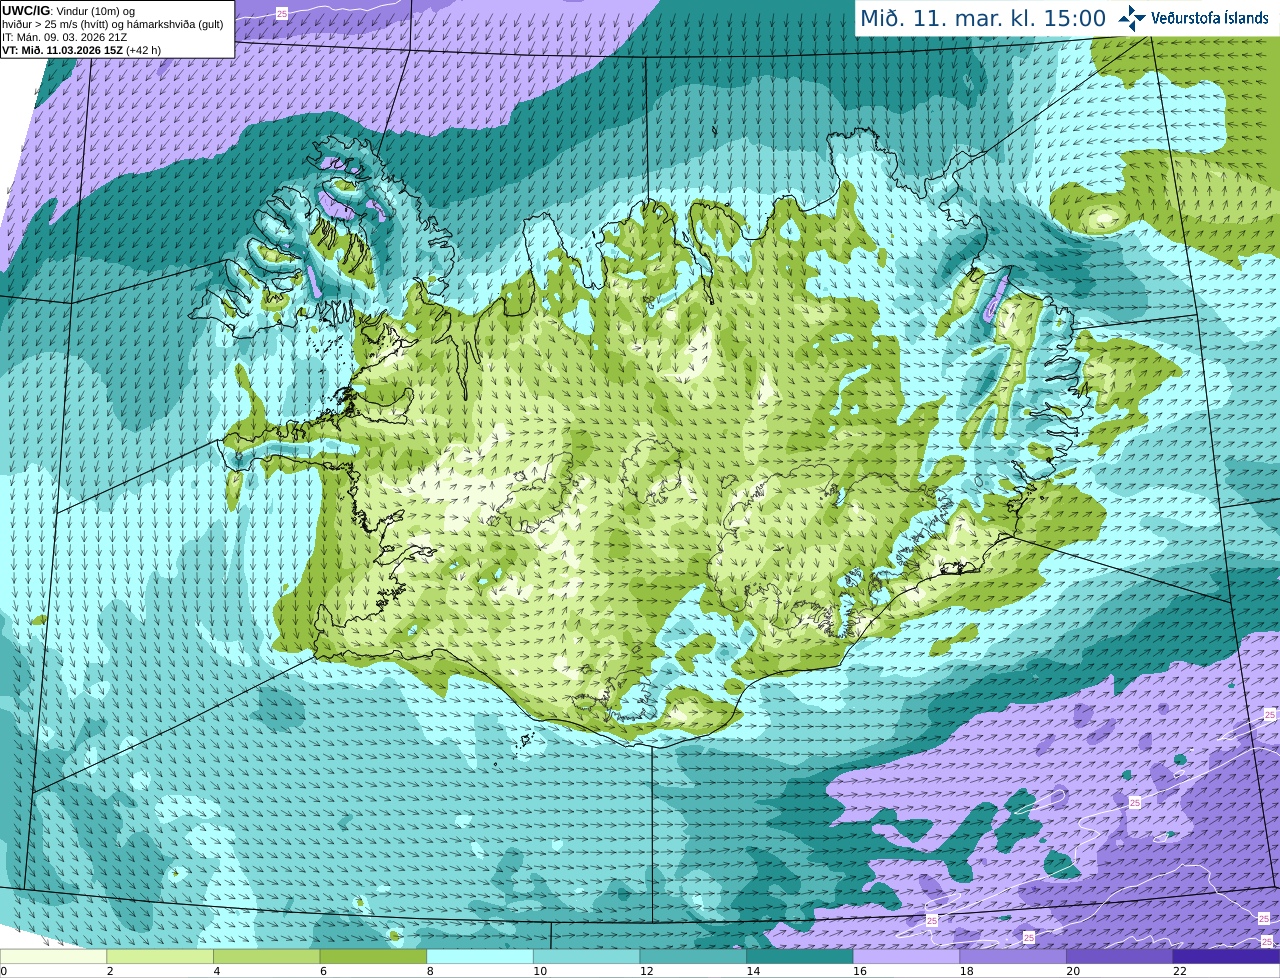Screen dimensions: 1280x978
Task: Select the 8–10 m/s light cyan swatch
Action: click(480, 957)
